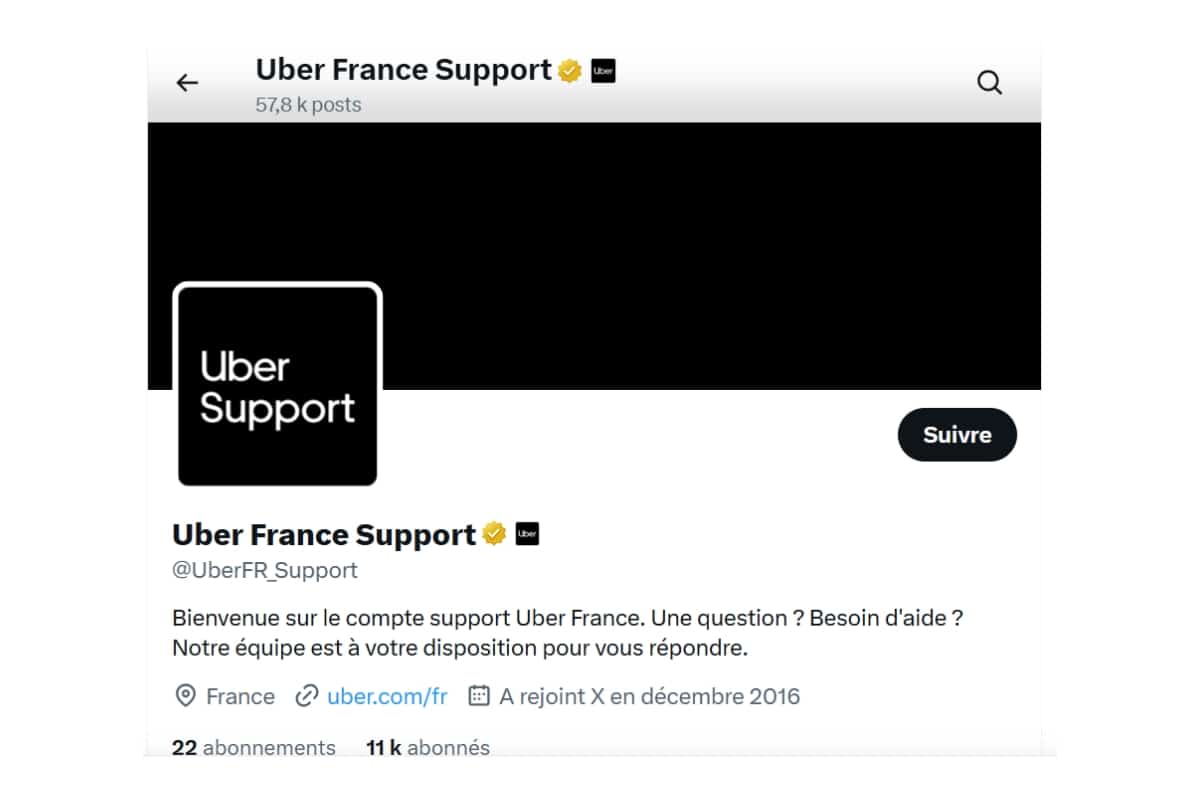Click the Uber badge in the header title
The height and width of the screenshot is (800, 1200).
(602, 69)
